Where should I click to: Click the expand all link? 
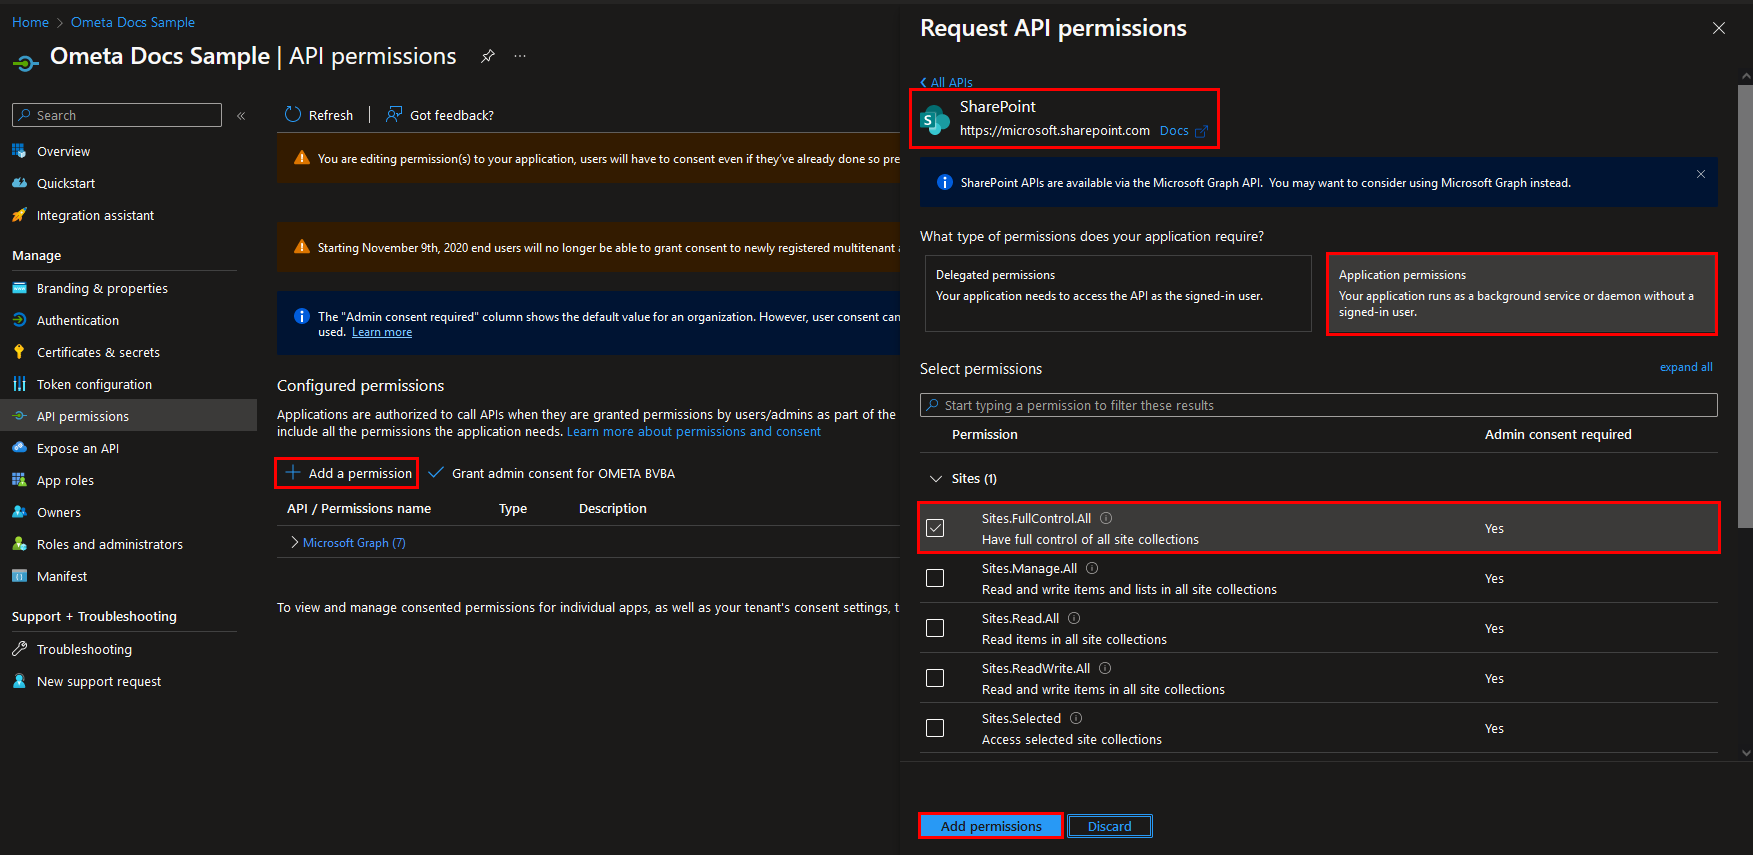point(1686,367)
